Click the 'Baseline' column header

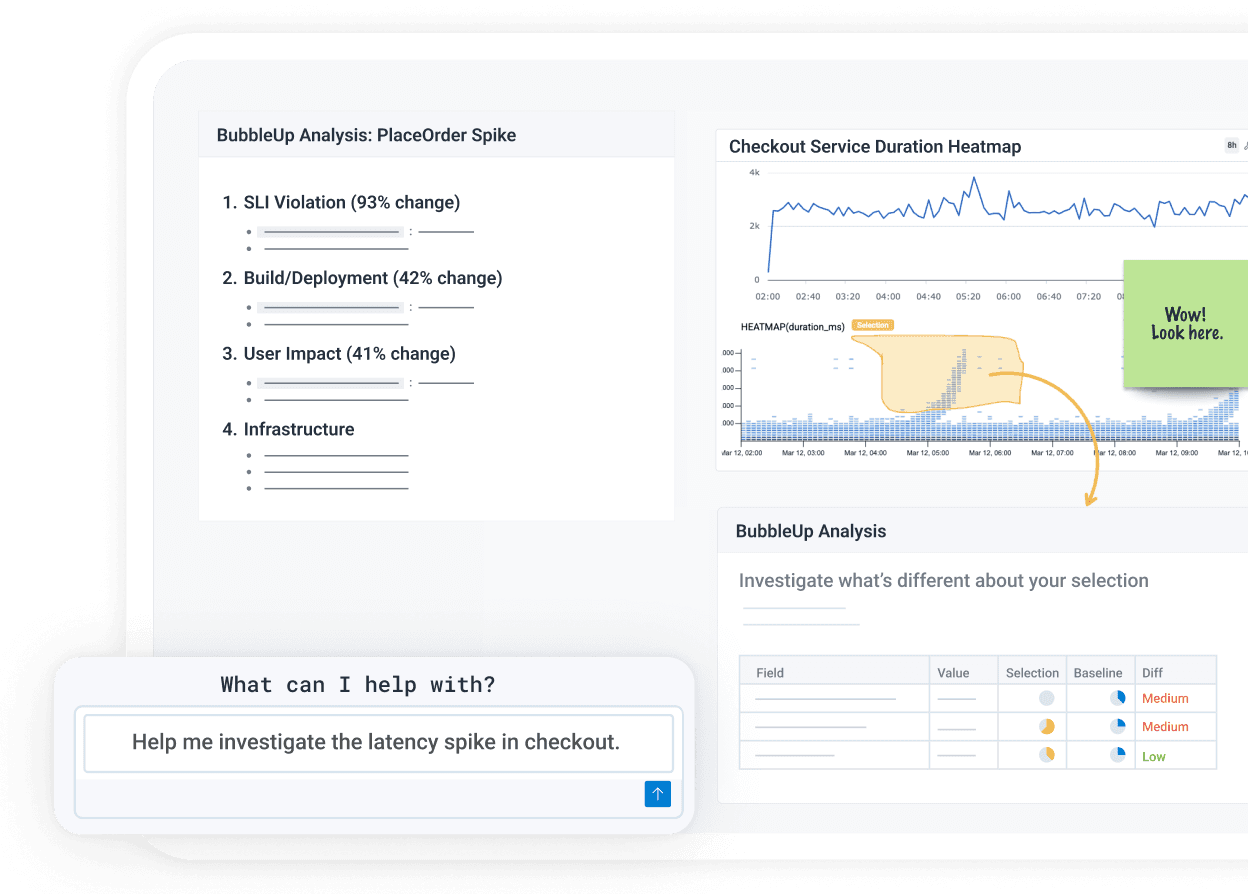pyautogui.click(x=1098, y=673)
